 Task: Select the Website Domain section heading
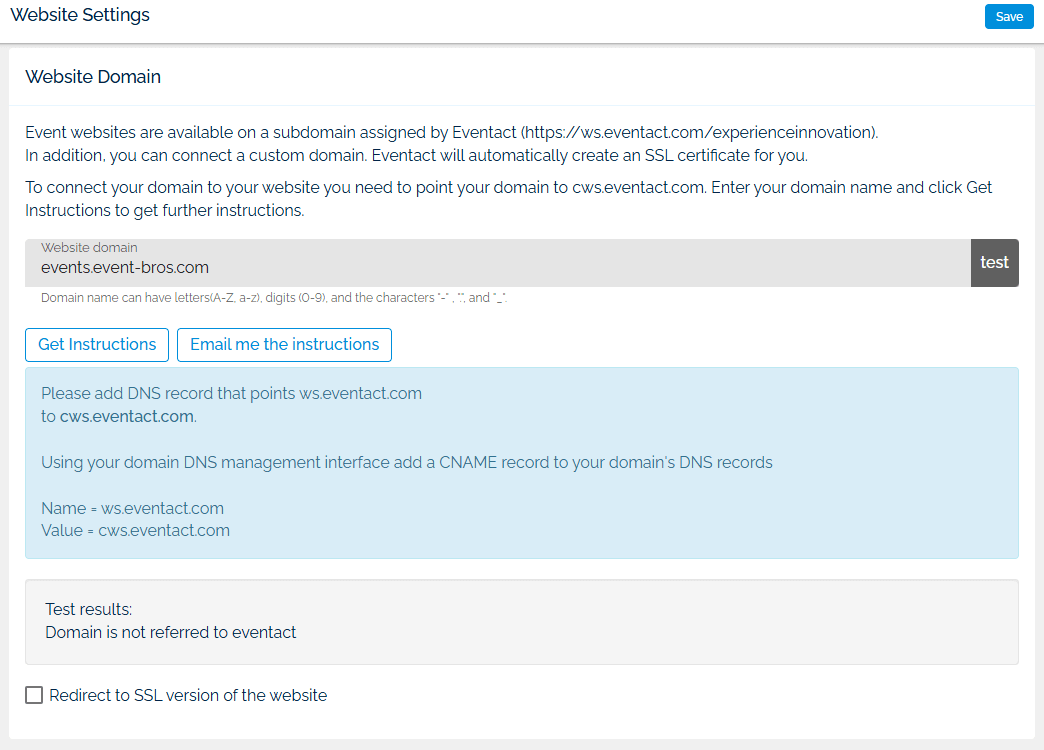click(93, 77)
